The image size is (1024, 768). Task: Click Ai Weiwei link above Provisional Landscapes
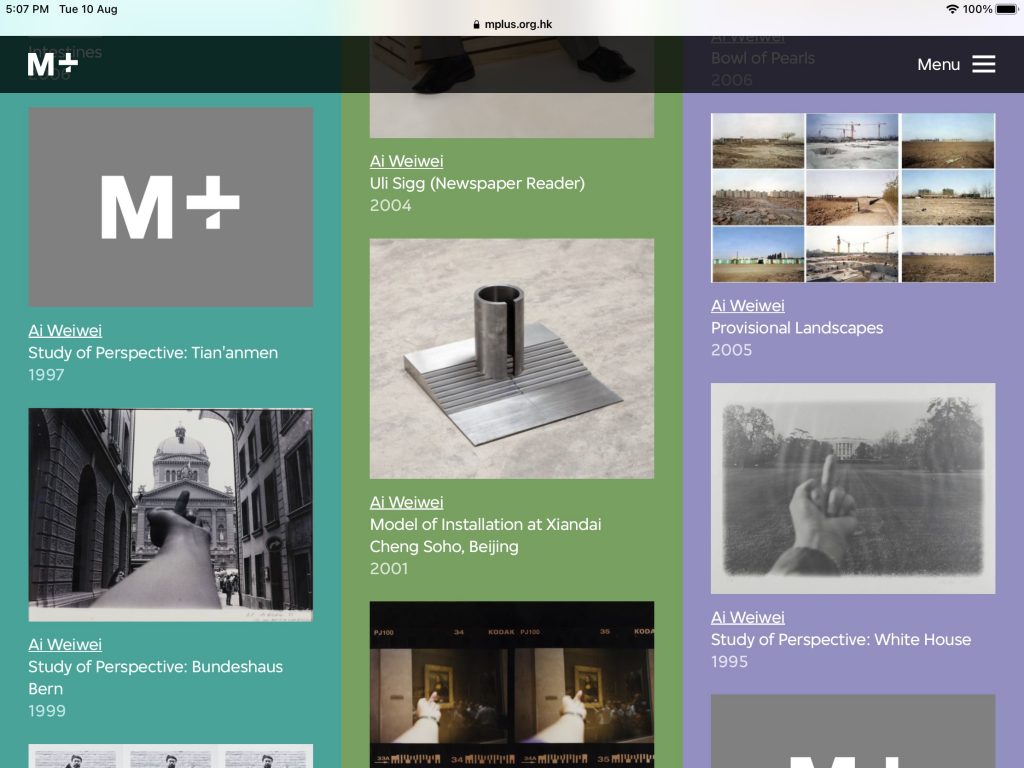pos(747,306)
